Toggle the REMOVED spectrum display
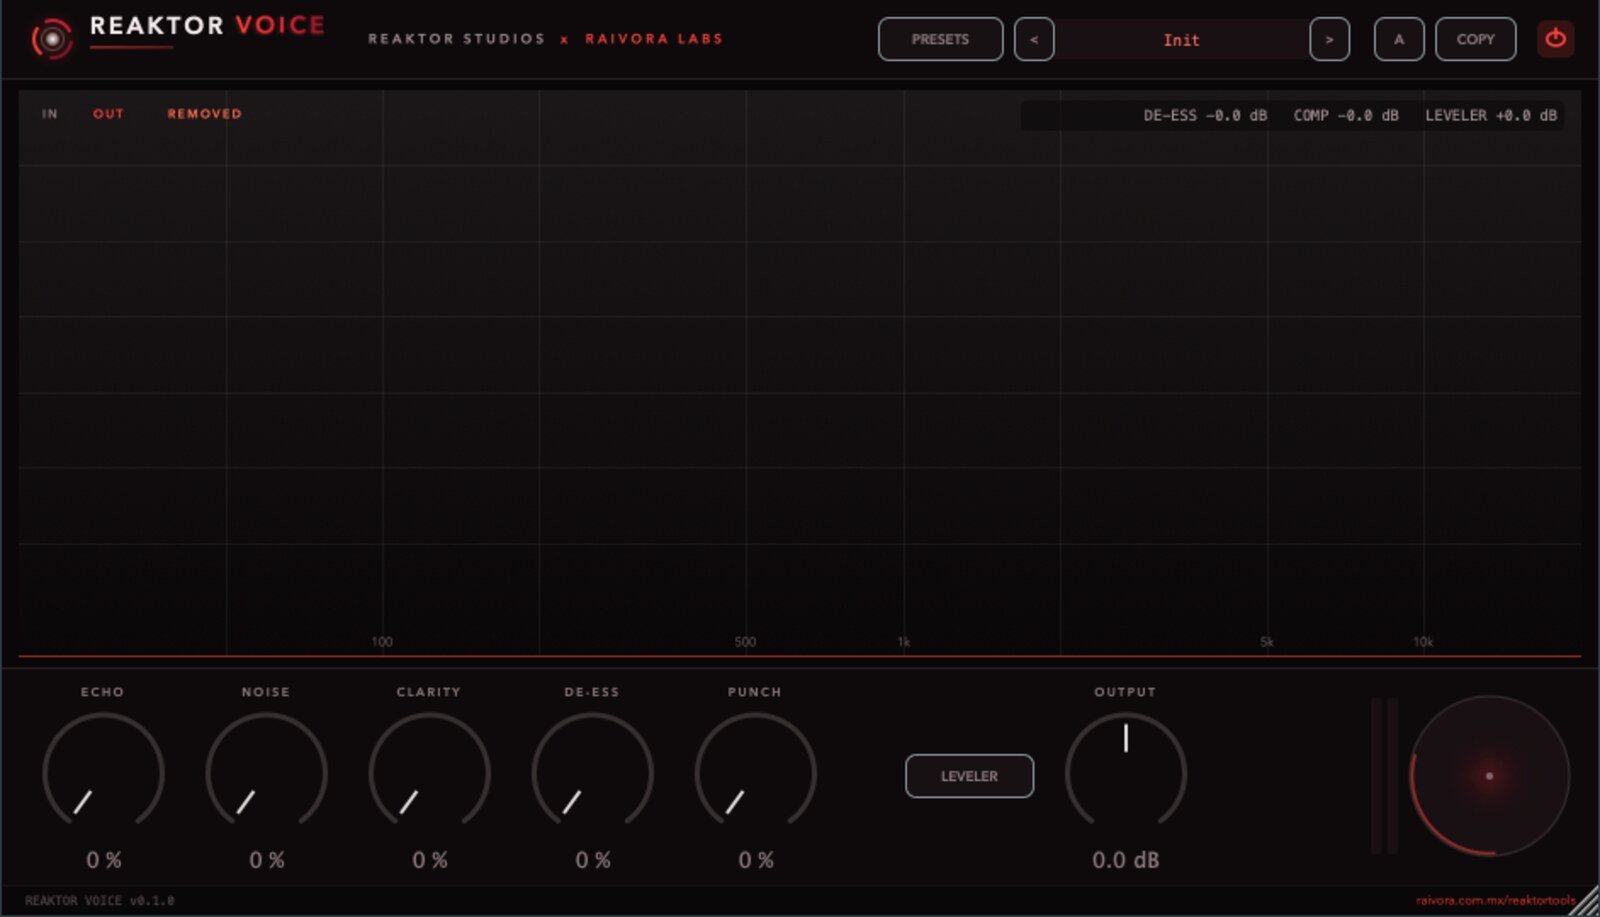Screen dimensions: 1600x917 pos(204,114)
